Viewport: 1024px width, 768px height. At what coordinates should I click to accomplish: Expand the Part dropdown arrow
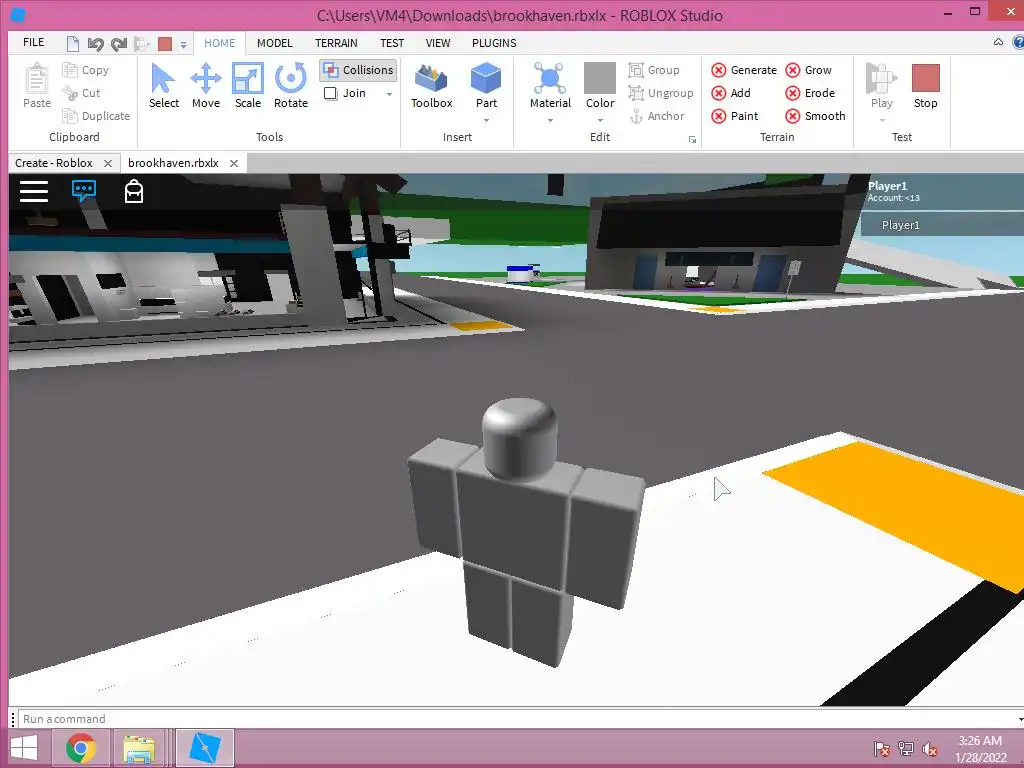pyautogui.click(x=486, y=120)
